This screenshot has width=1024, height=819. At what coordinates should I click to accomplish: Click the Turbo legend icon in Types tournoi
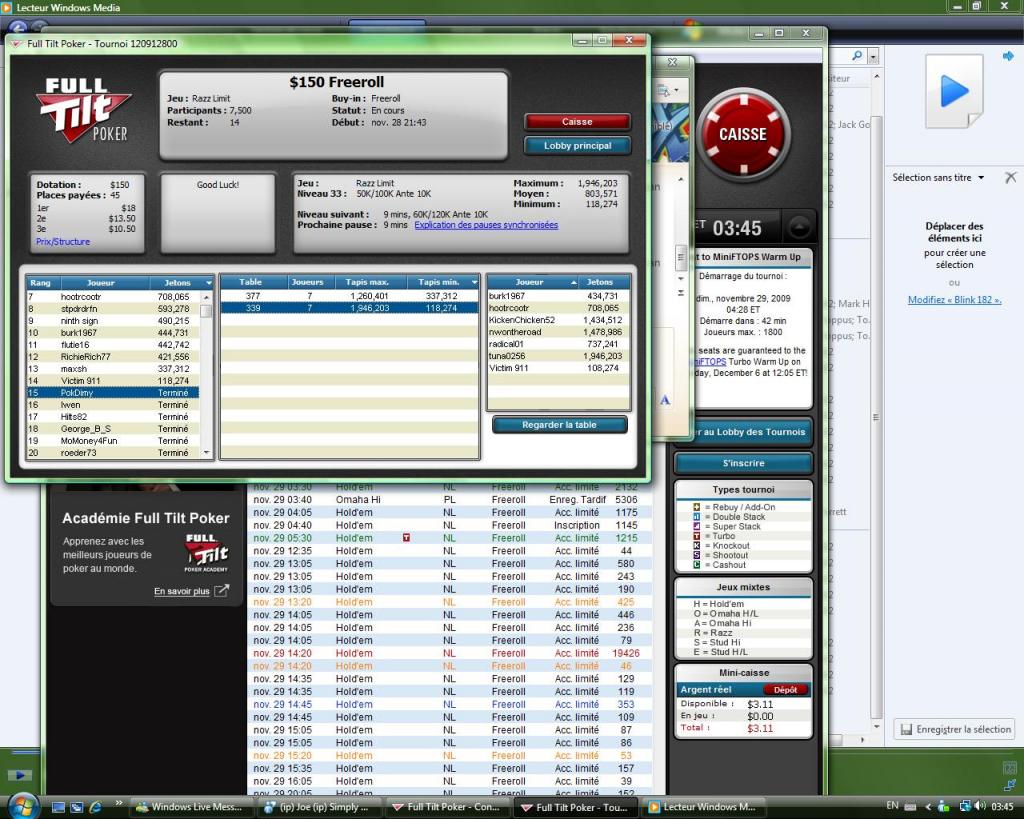tap(697, 536)
